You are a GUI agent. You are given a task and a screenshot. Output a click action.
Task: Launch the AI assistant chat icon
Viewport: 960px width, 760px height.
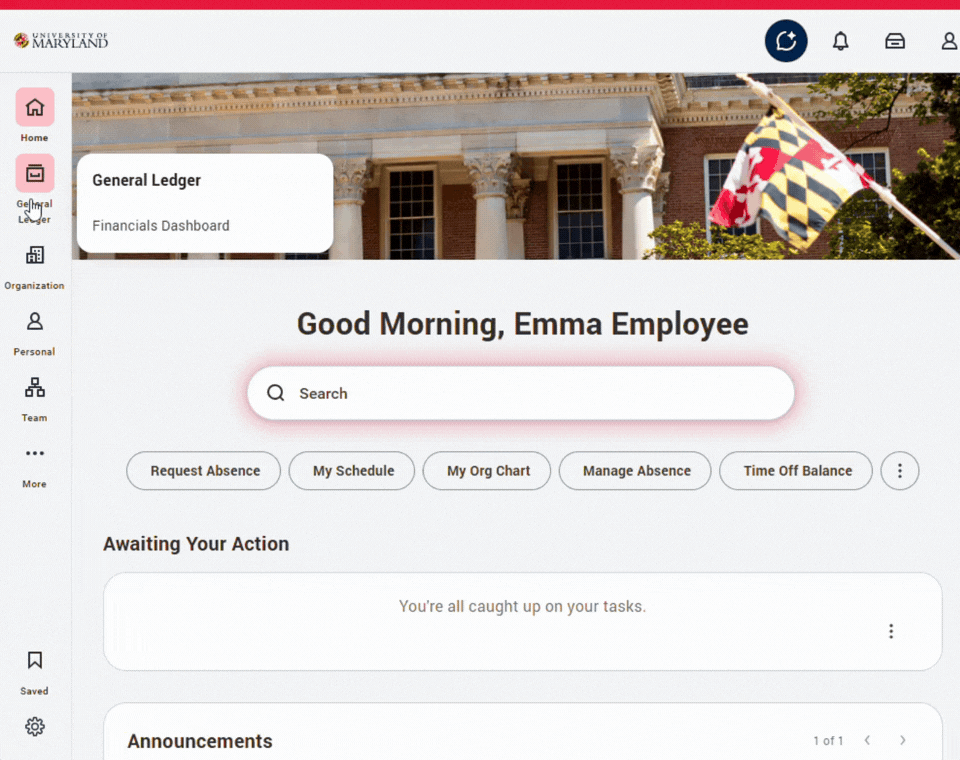(786, 41)
